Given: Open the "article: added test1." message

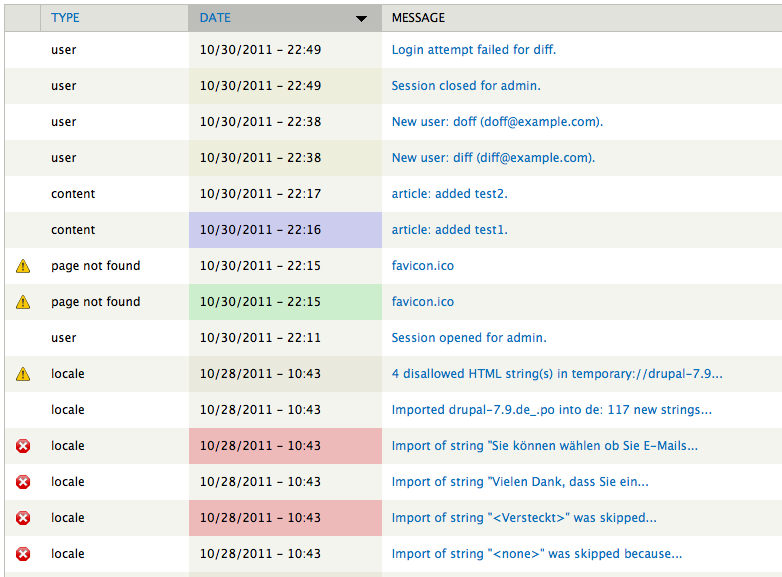Looking at the screenshot, I should 449,230.
